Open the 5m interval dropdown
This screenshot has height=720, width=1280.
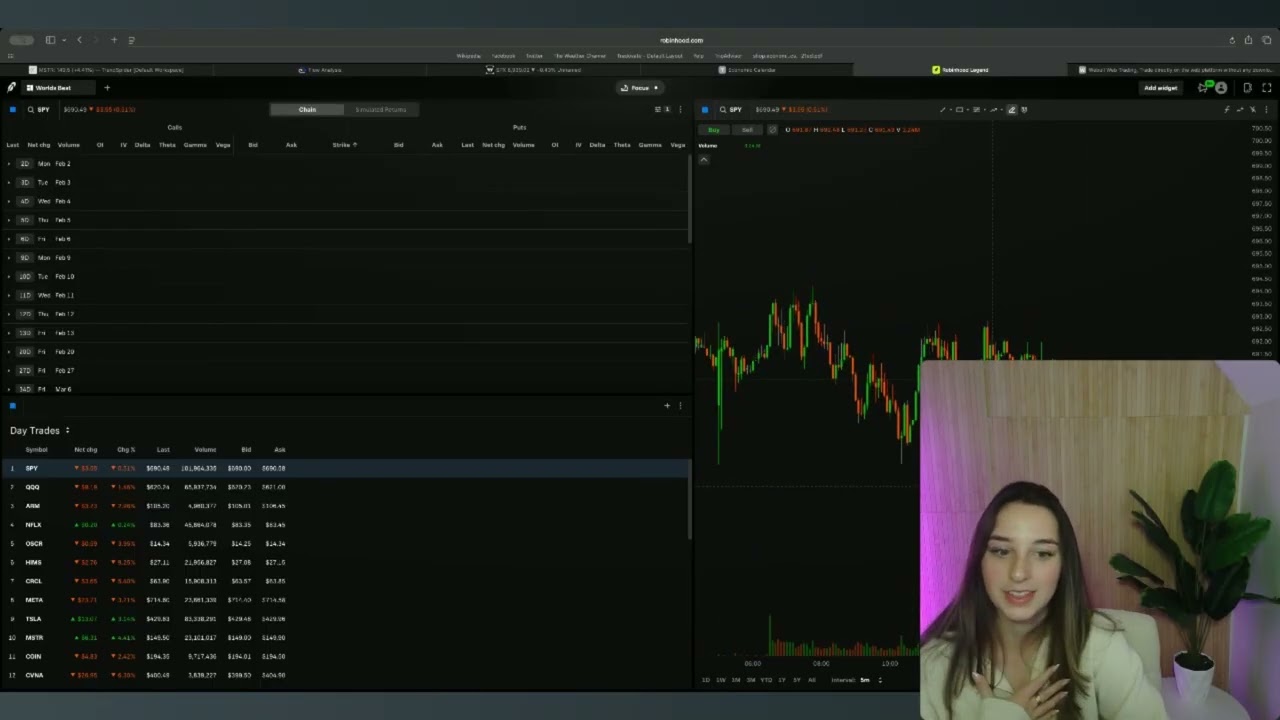869,680
